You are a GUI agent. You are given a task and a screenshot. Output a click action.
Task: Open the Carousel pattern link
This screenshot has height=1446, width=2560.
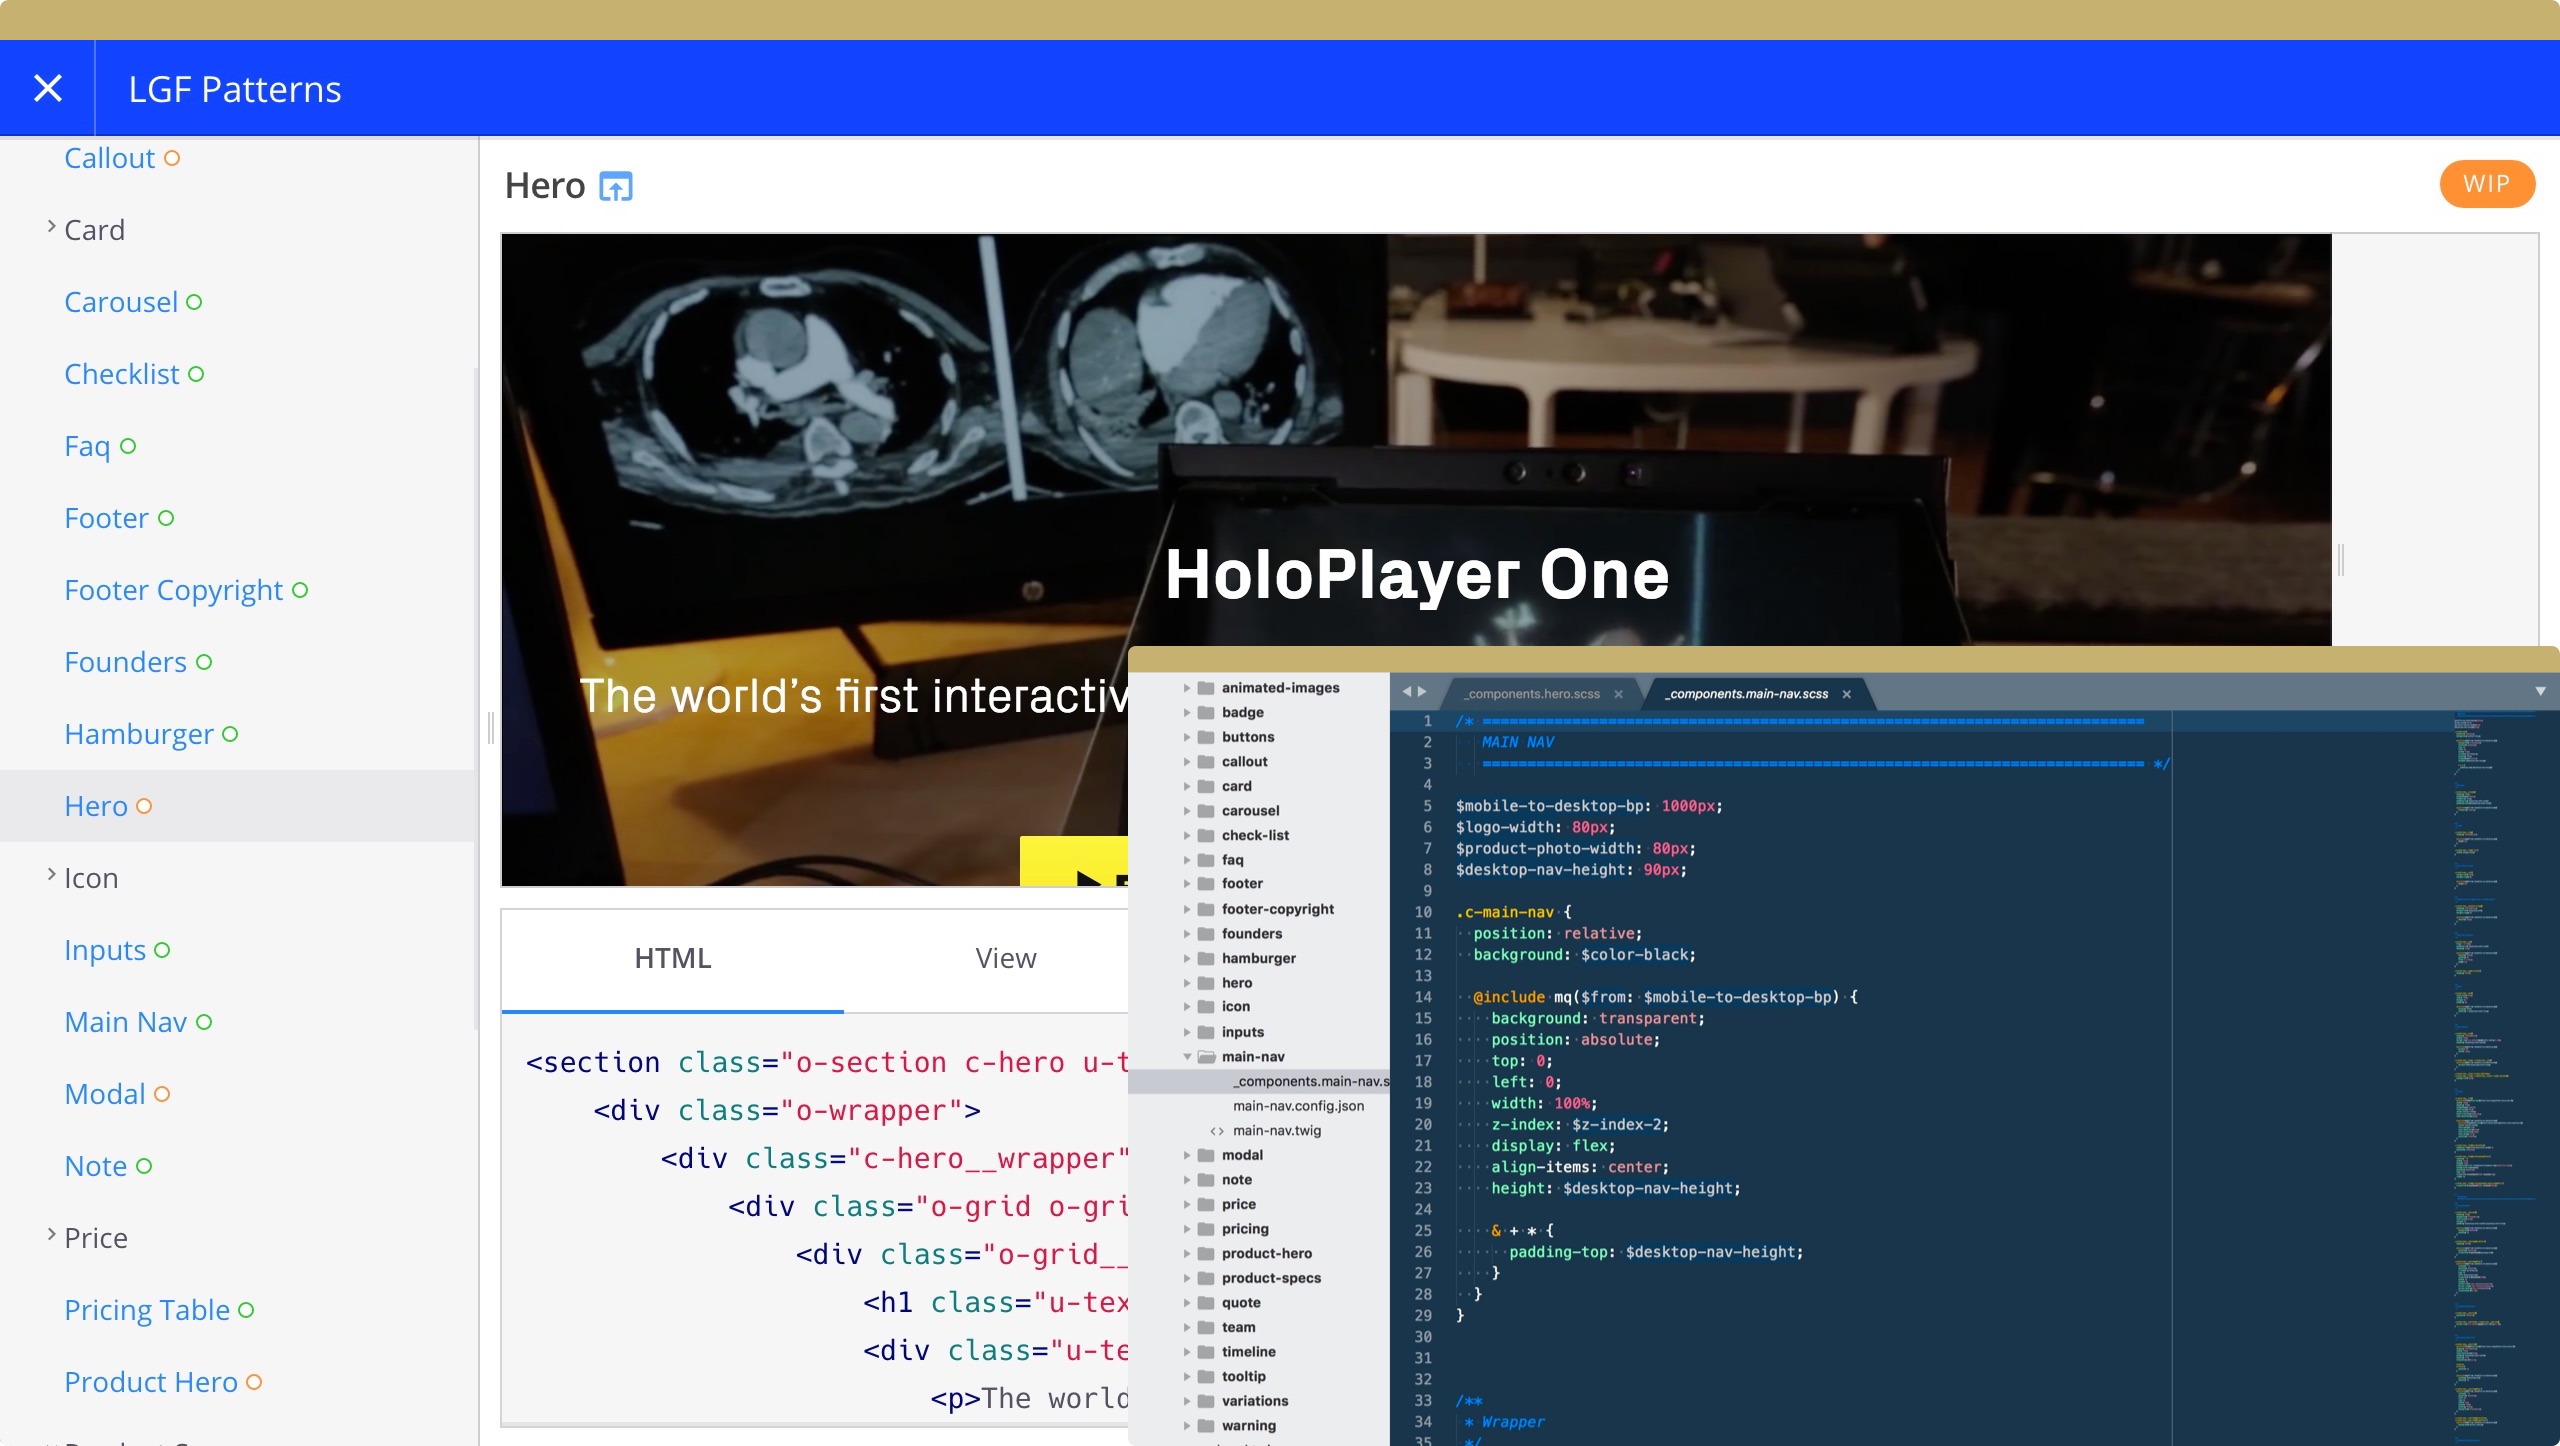pyautogui.click(x=121, y=302)
